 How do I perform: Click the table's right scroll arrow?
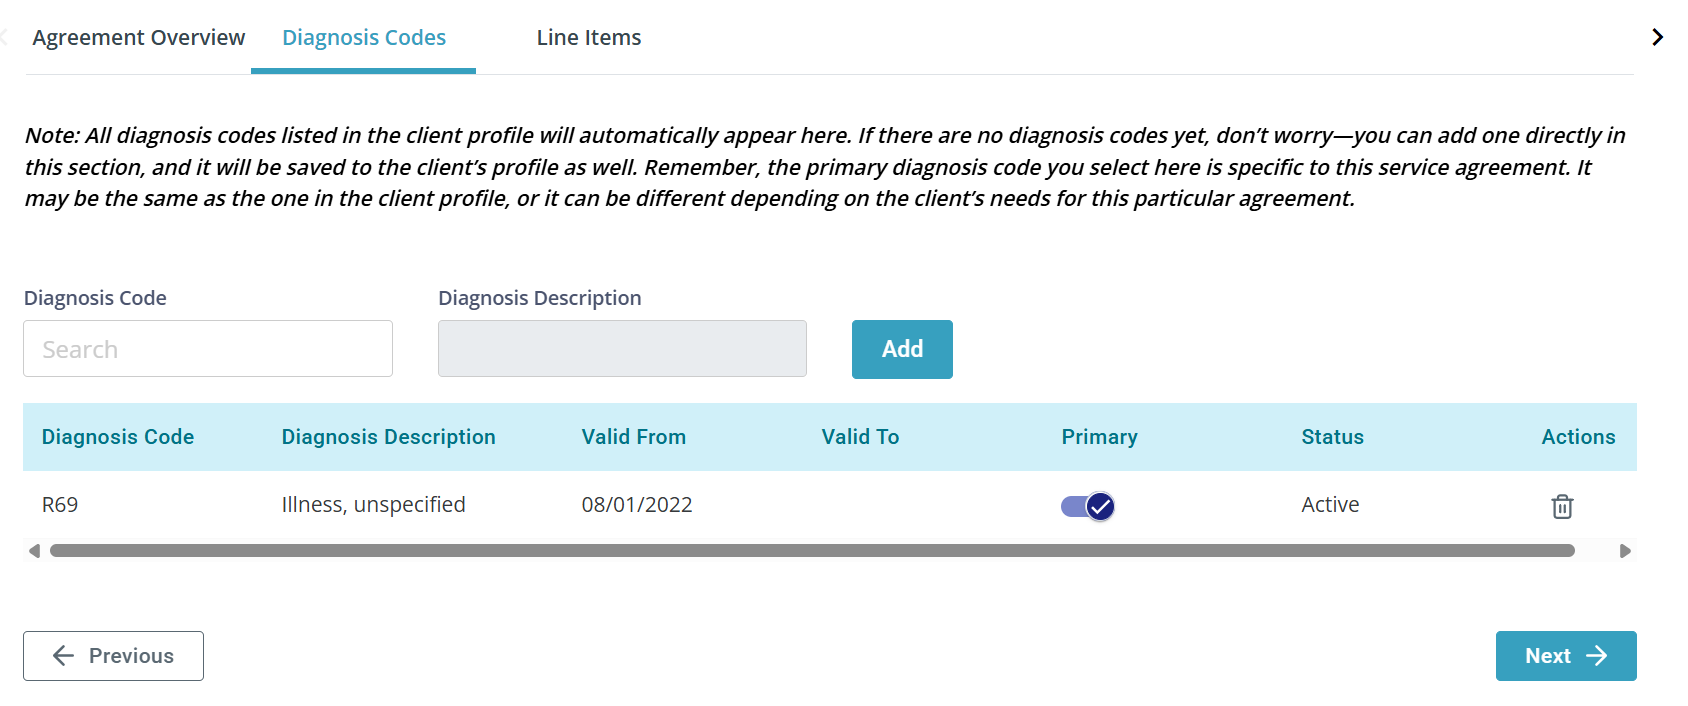[x=1625, y=551]
